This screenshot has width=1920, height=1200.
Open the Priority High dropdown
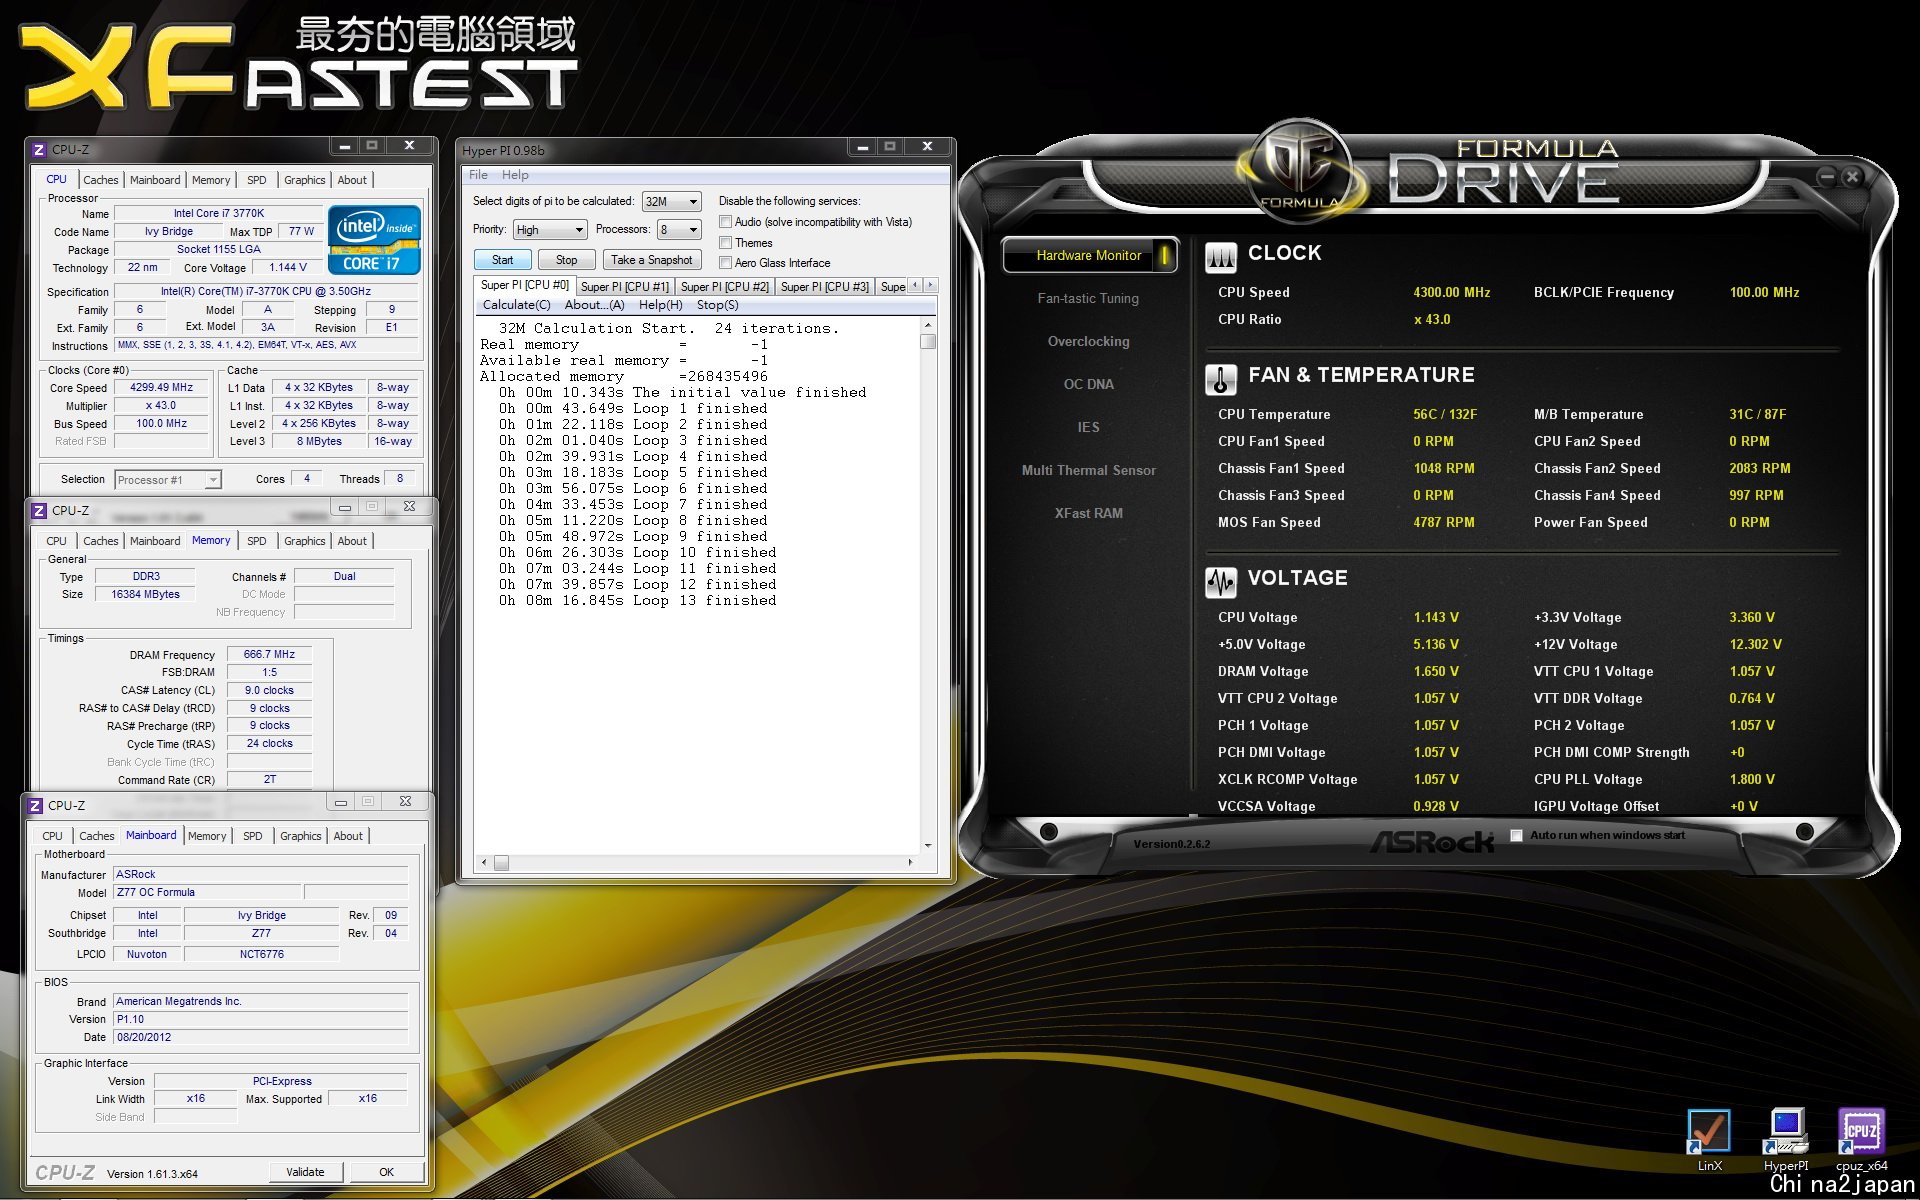[550, 230]
